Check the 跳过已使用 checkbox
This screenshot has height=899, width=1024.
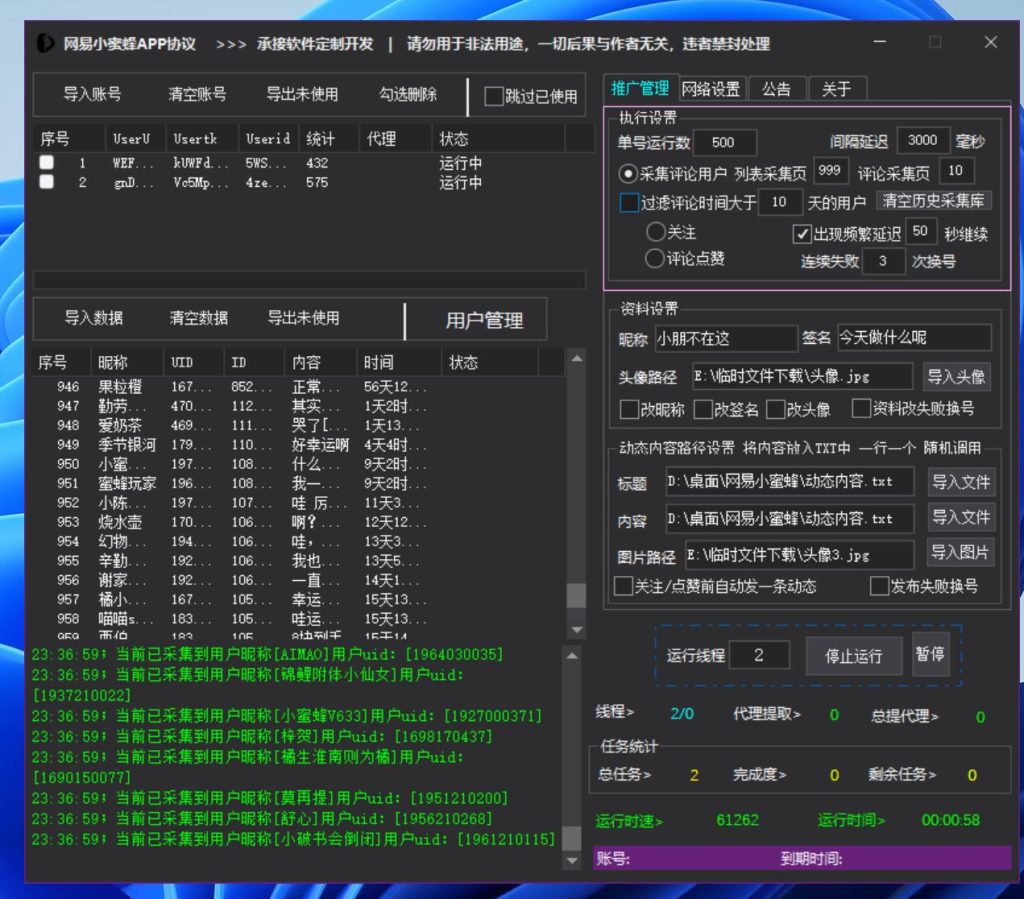point(494,97)
